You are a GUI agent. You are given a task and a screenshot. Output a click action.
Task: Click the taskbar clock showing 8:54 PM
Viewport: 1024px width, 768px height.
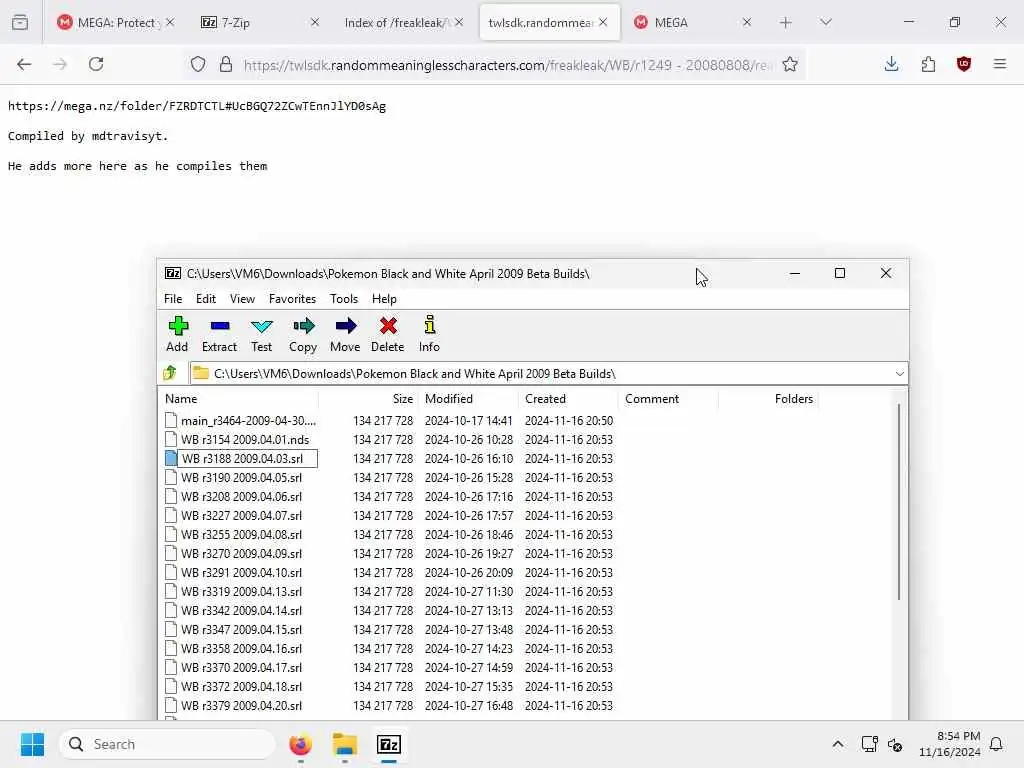point(950,744)
